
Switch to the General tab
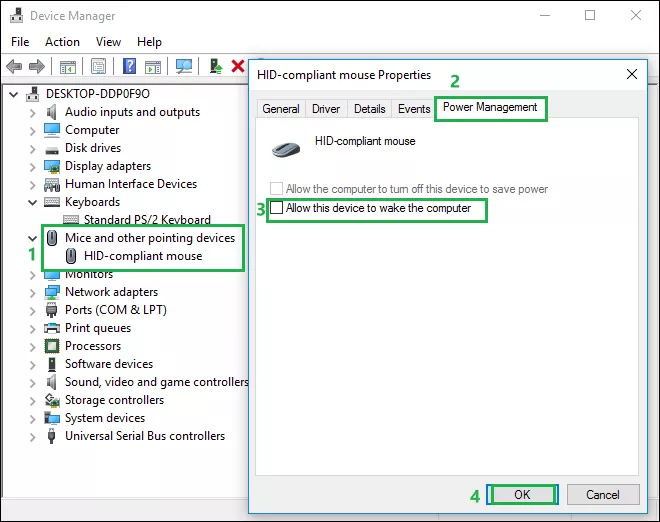281,109
